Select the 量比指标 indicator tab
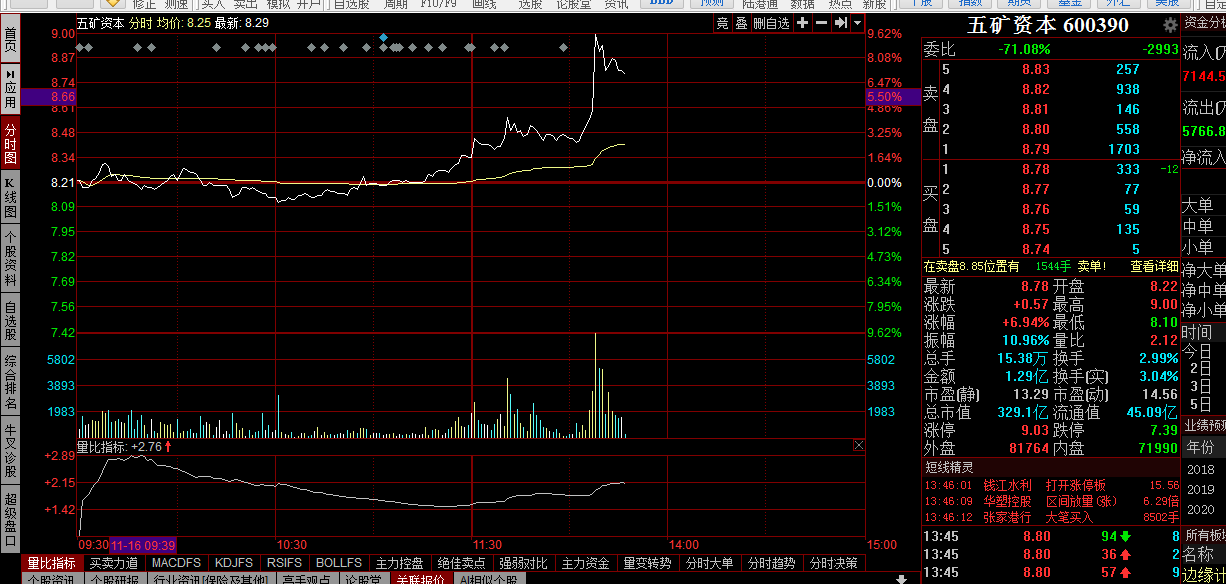This screenshot has height=584, width=1226. click(x=51, y=564)
